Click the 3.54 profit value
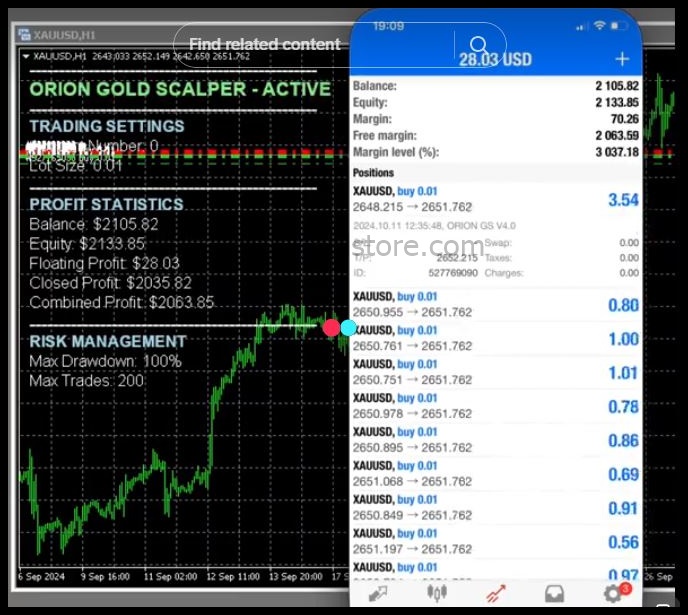Image resolution: width=688 pixels, height=615 pixels. click(x=623, y=200)
